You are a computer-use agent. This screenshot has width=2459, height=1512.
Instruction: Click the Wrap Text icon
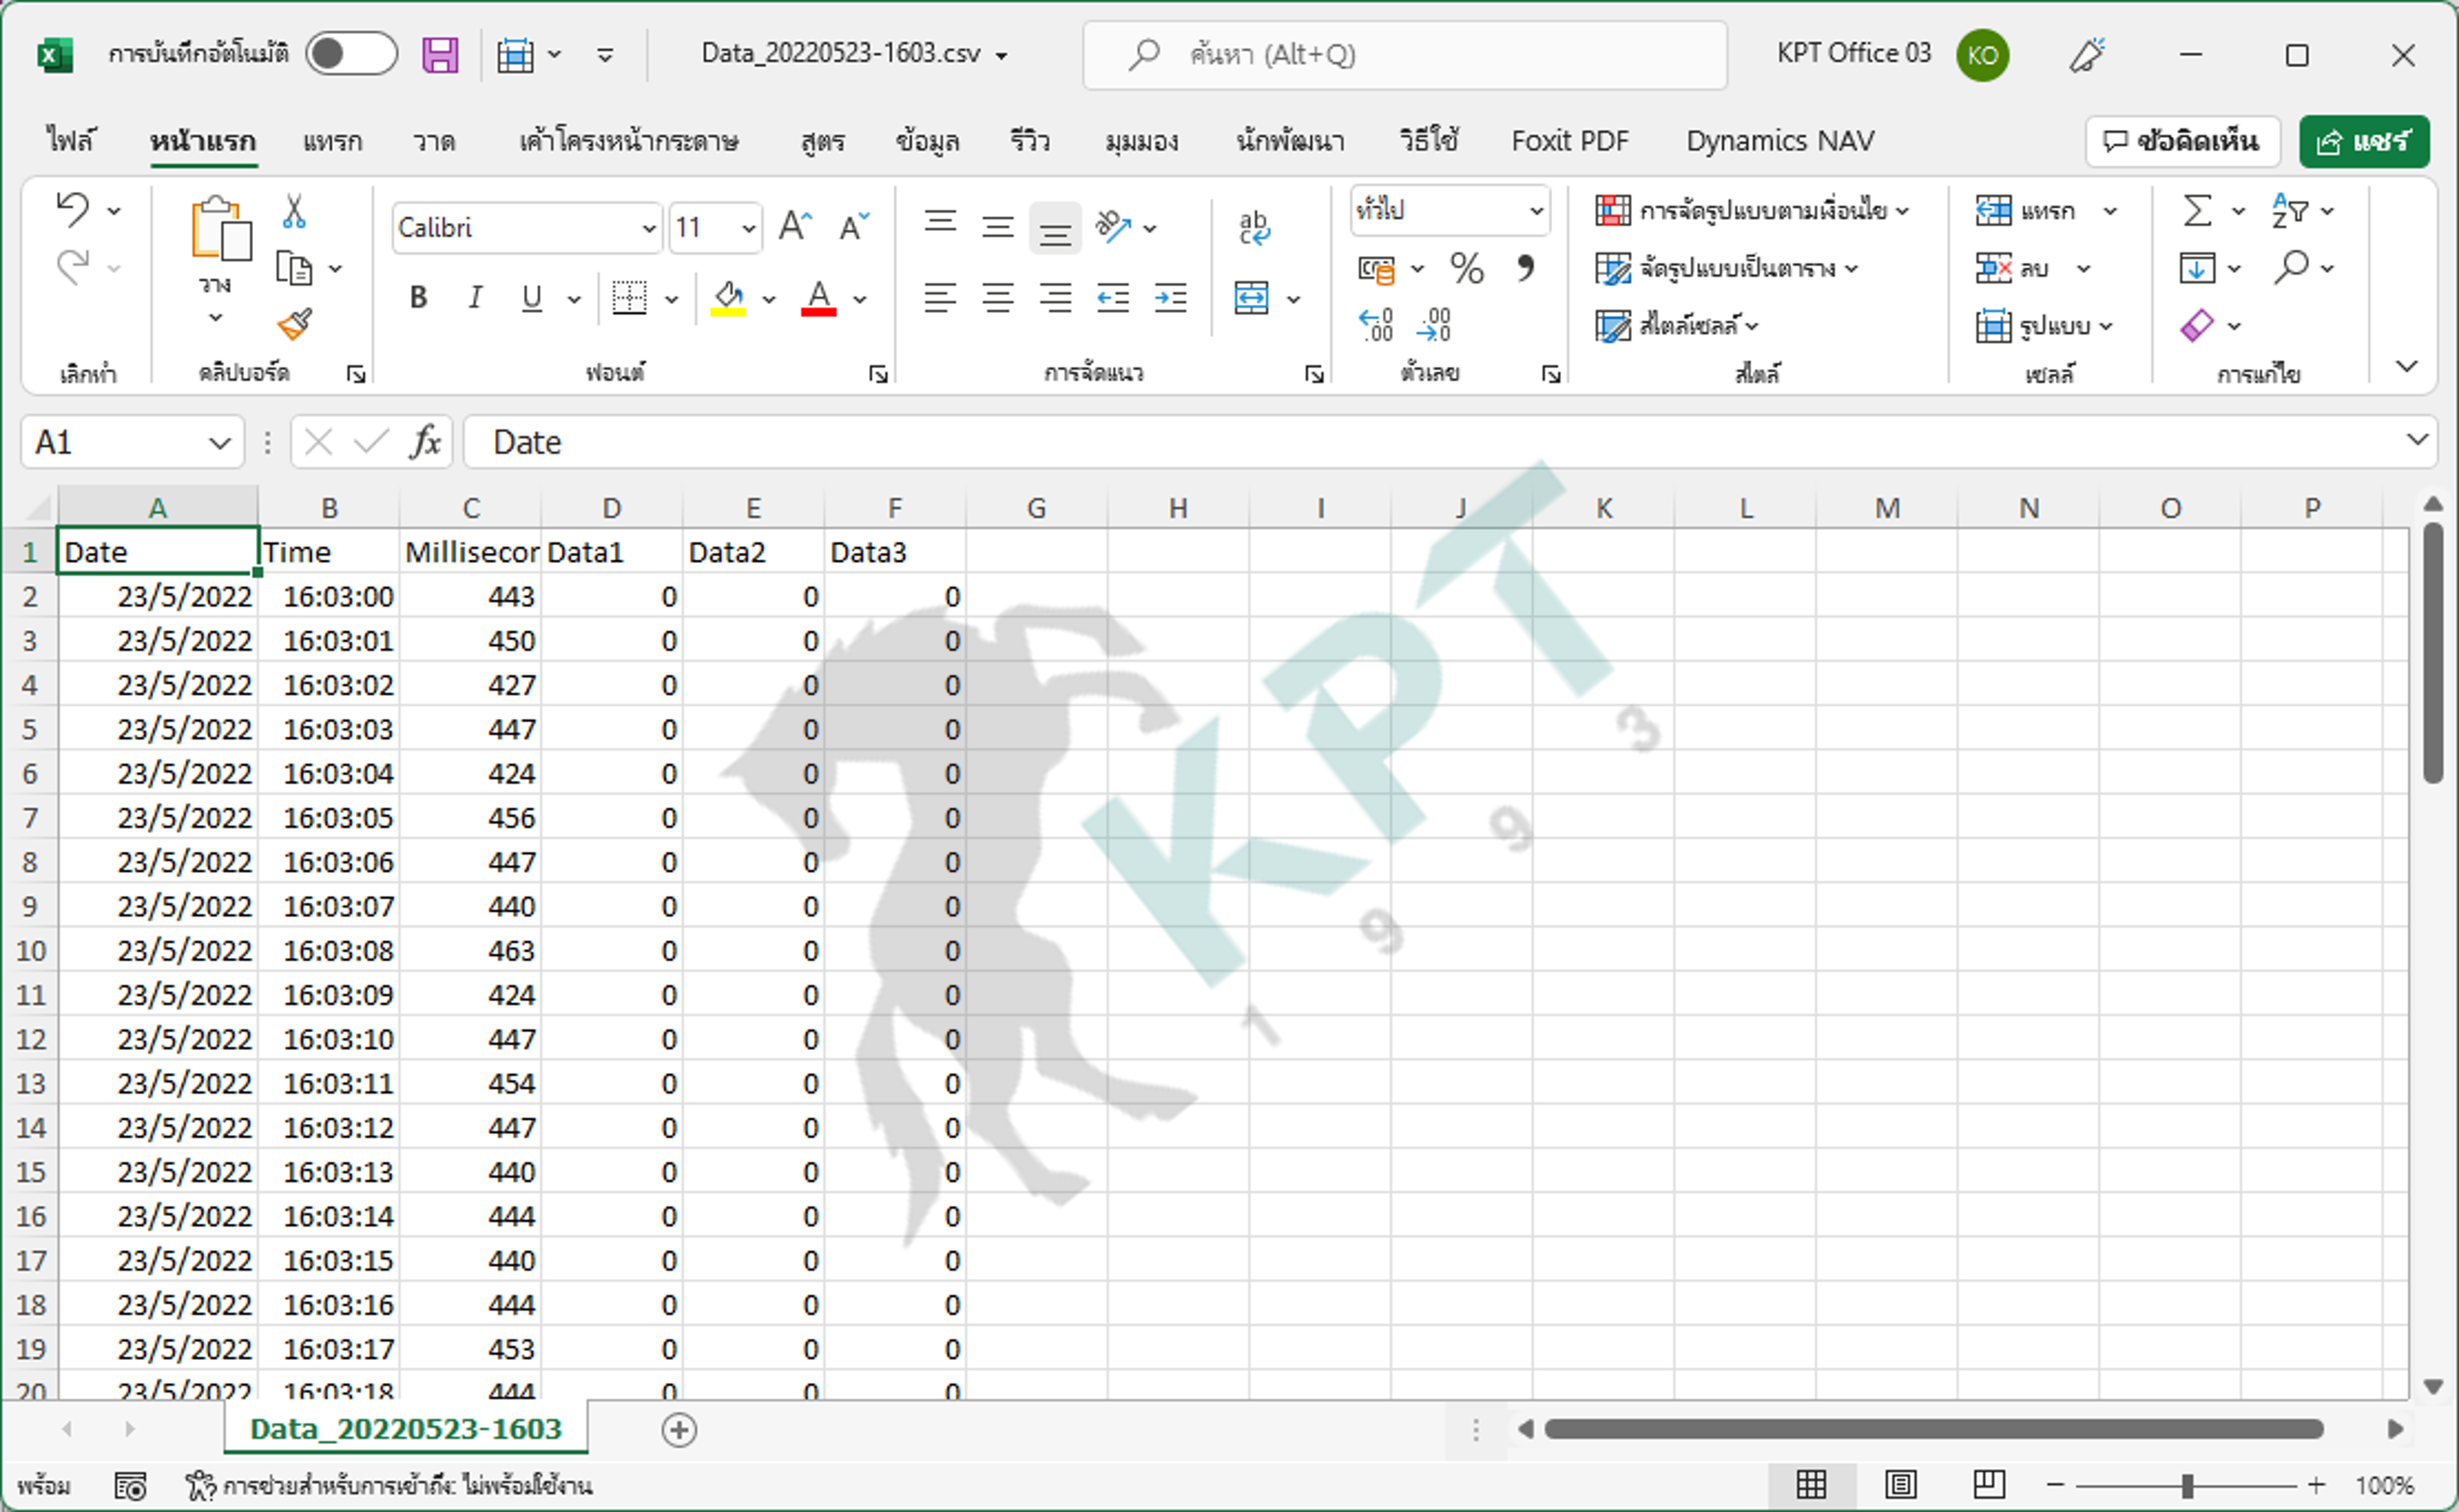click(1253, 227)
